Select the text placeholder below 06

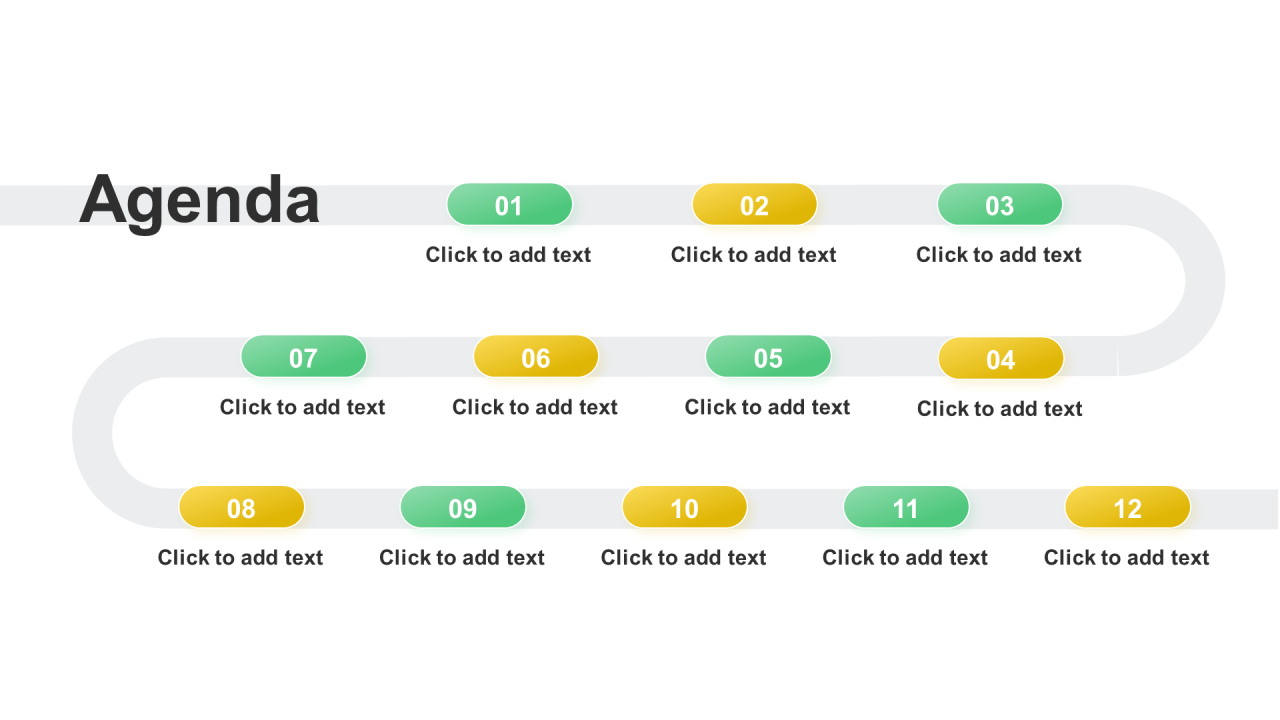(535, 407)
